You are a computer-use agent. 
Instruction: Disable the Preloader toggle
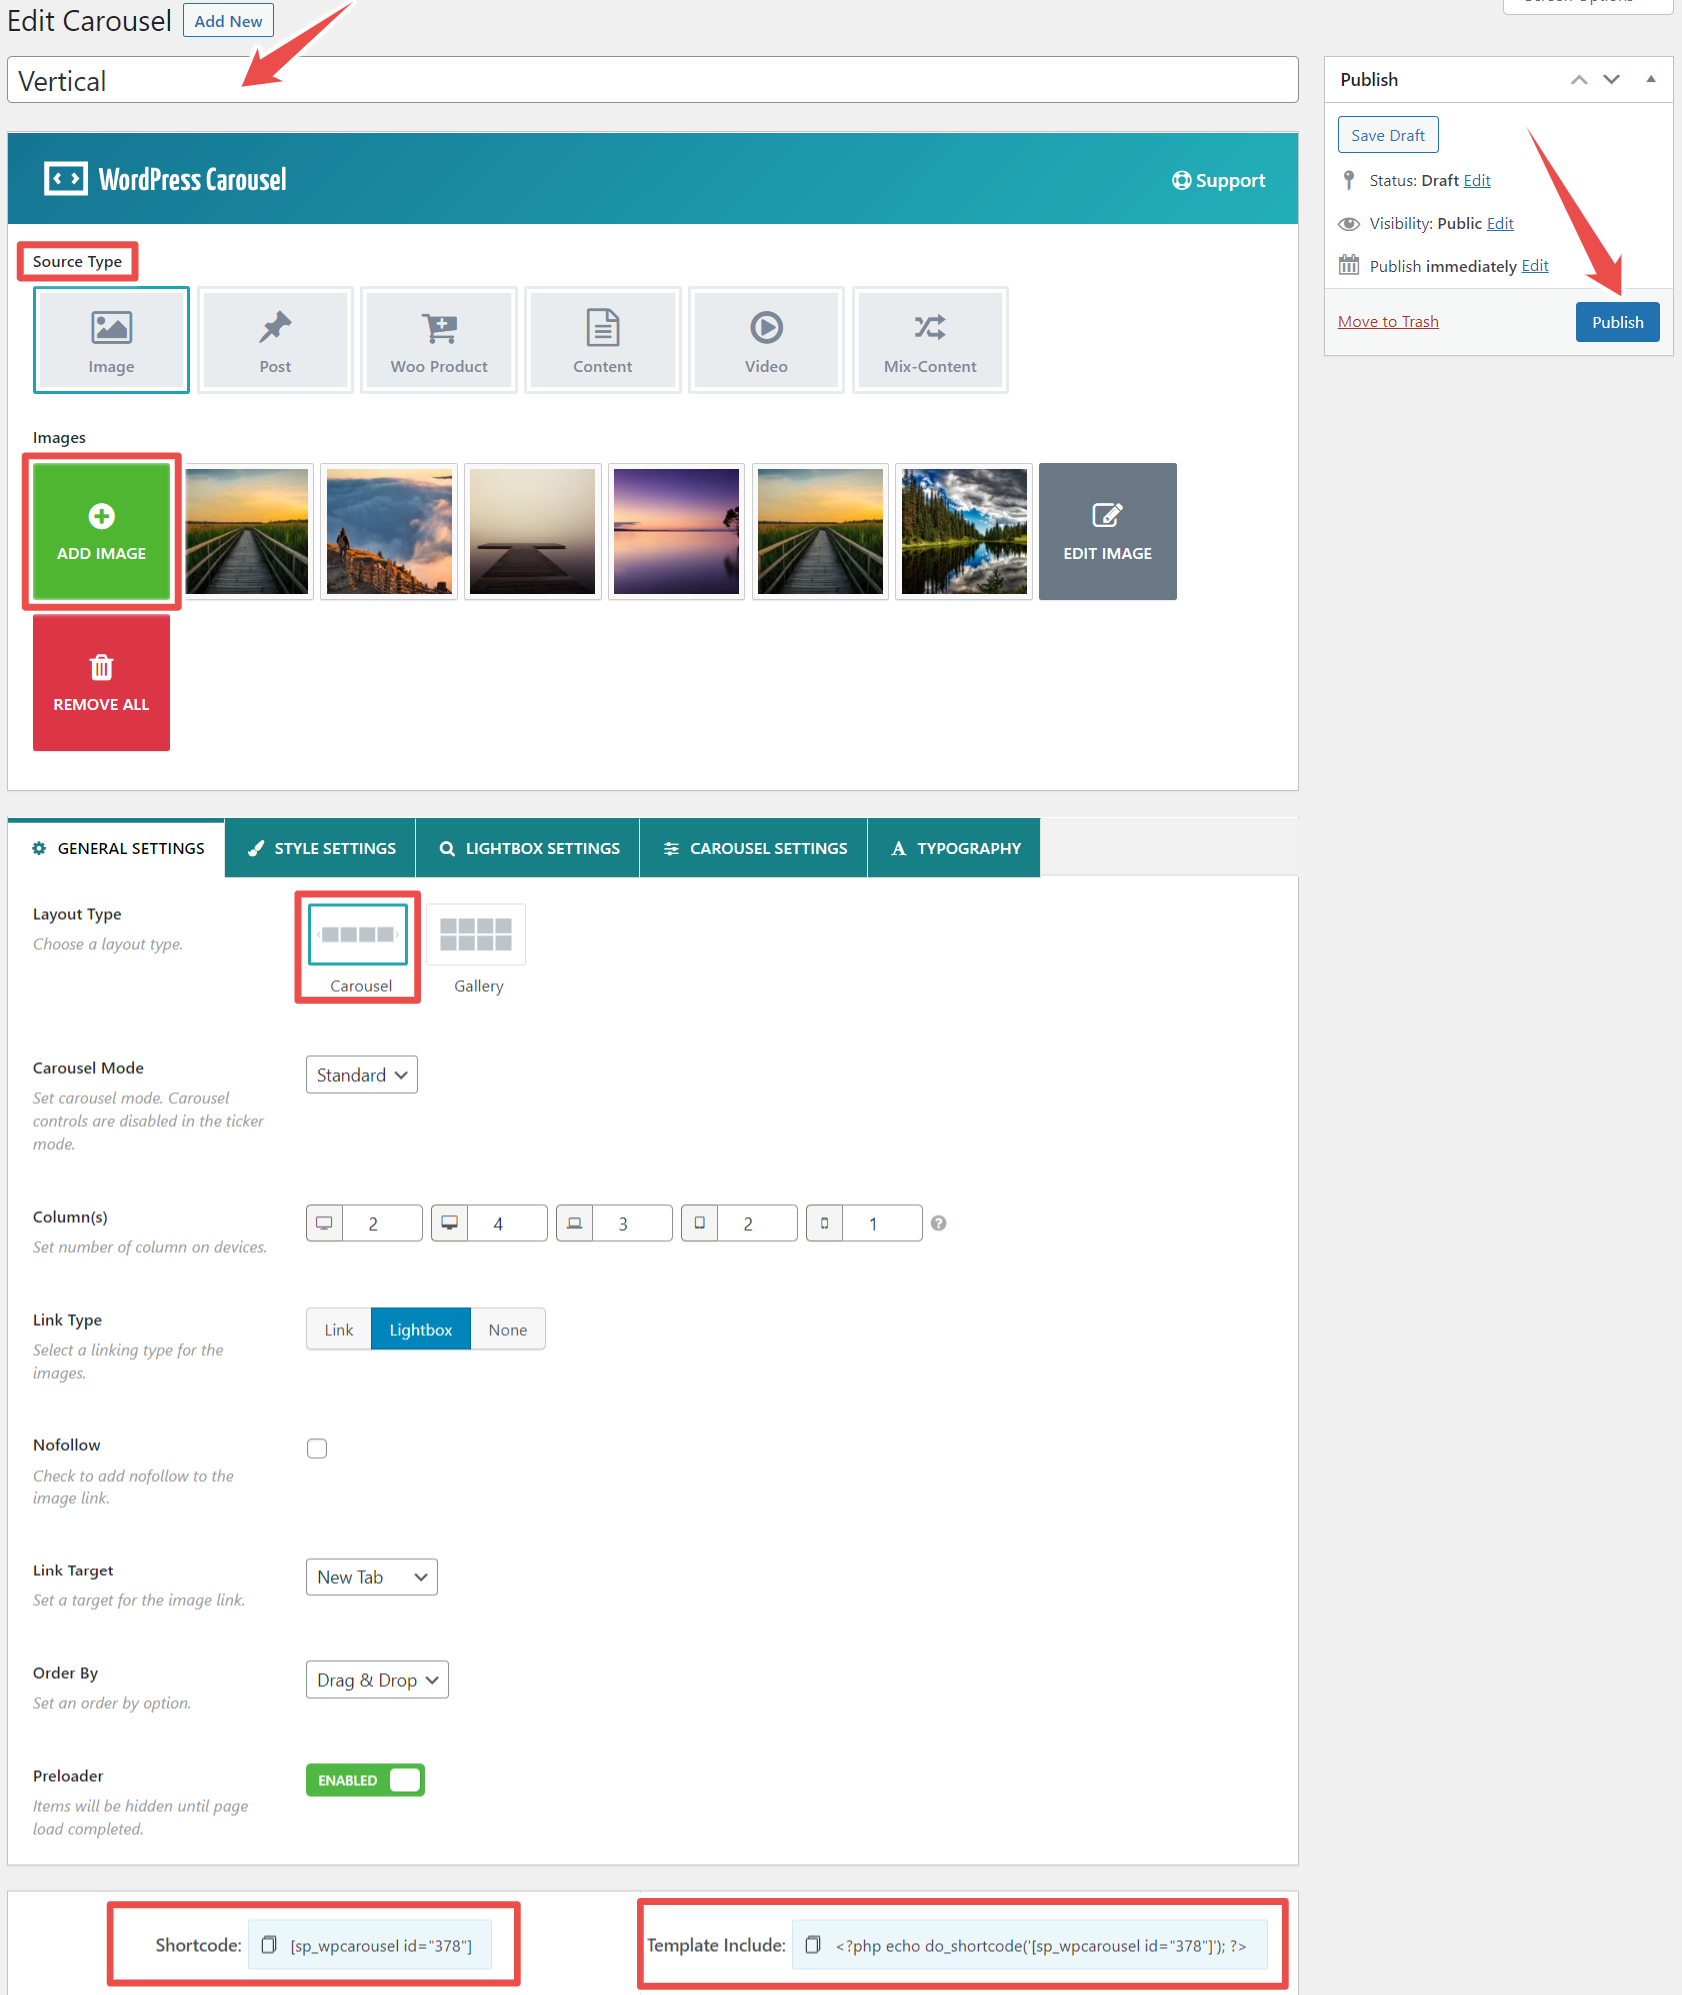coord(365,1779)
